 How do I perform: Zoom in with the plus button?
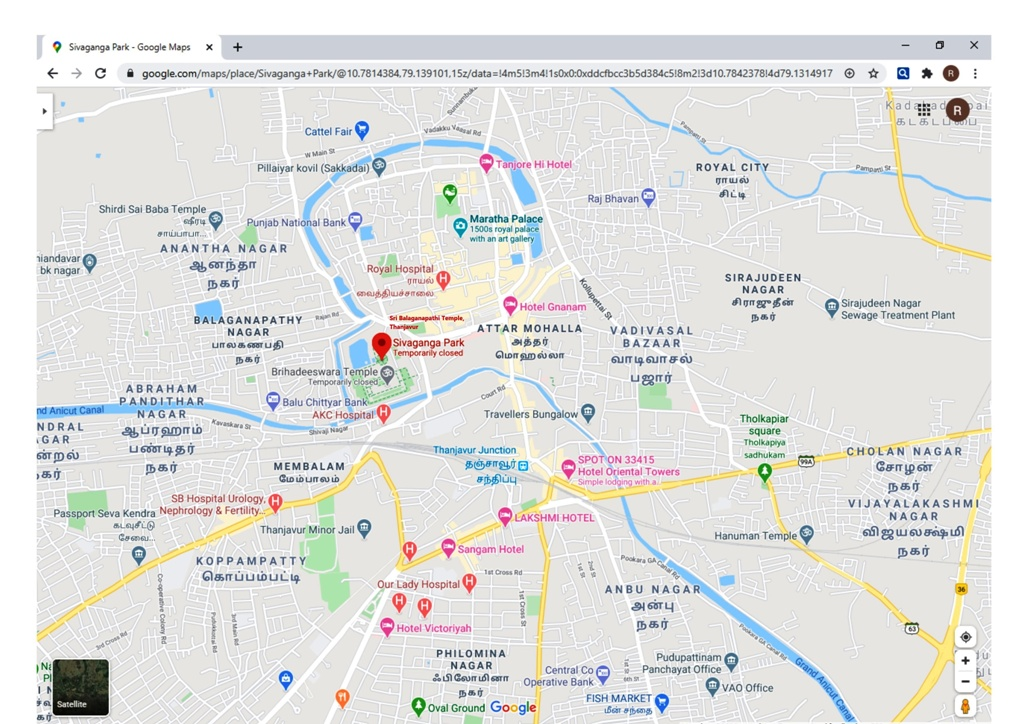965,661
